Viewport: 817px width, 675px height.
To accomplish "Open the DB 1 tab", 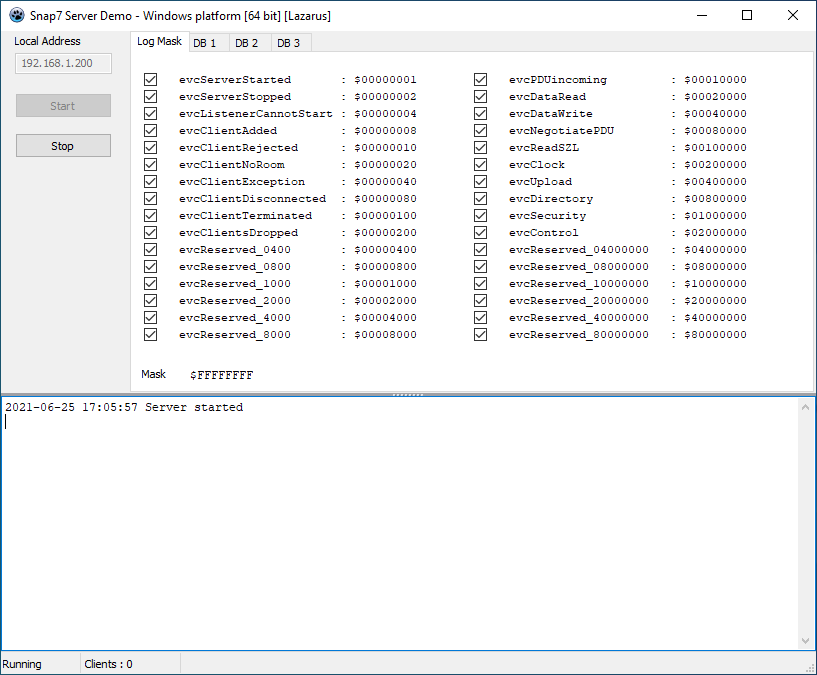I will (208, 43).
